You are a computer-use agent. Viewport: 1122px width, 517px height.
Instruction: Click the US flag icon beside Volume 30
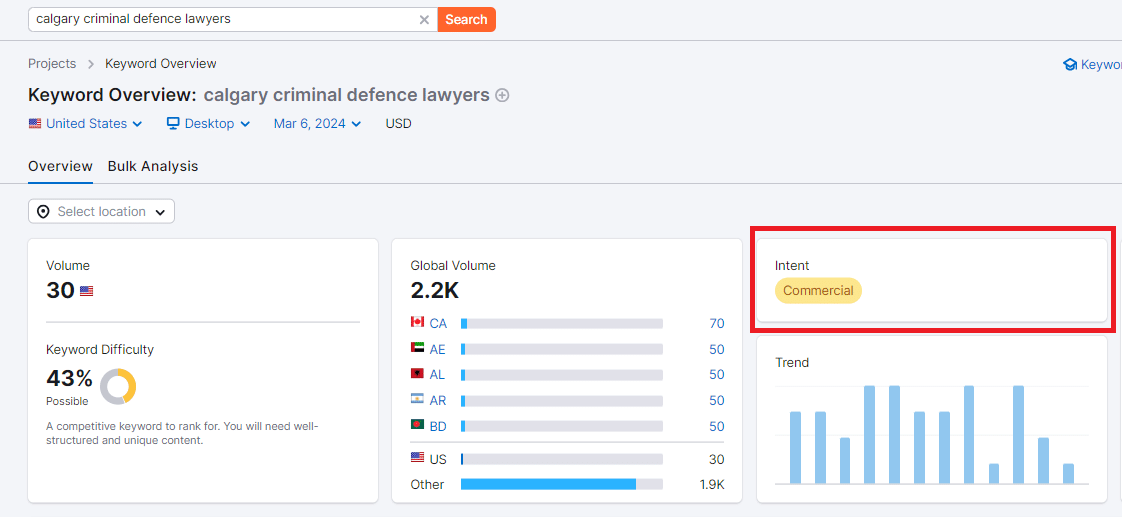click(87, 291)
